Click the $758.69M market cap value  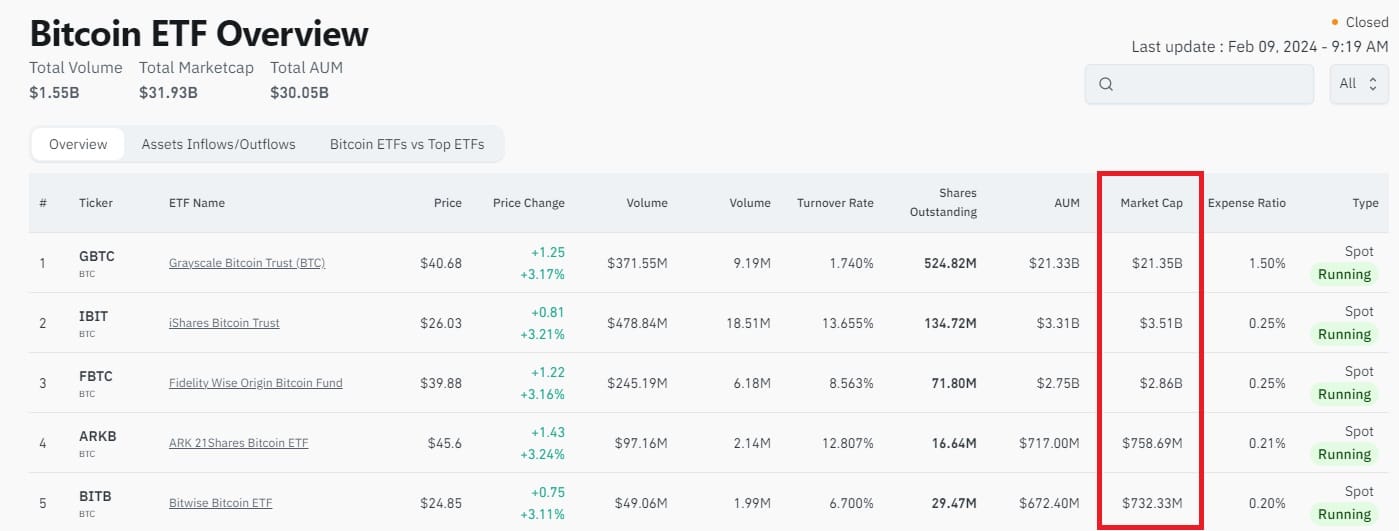(x=1152, y=443)
